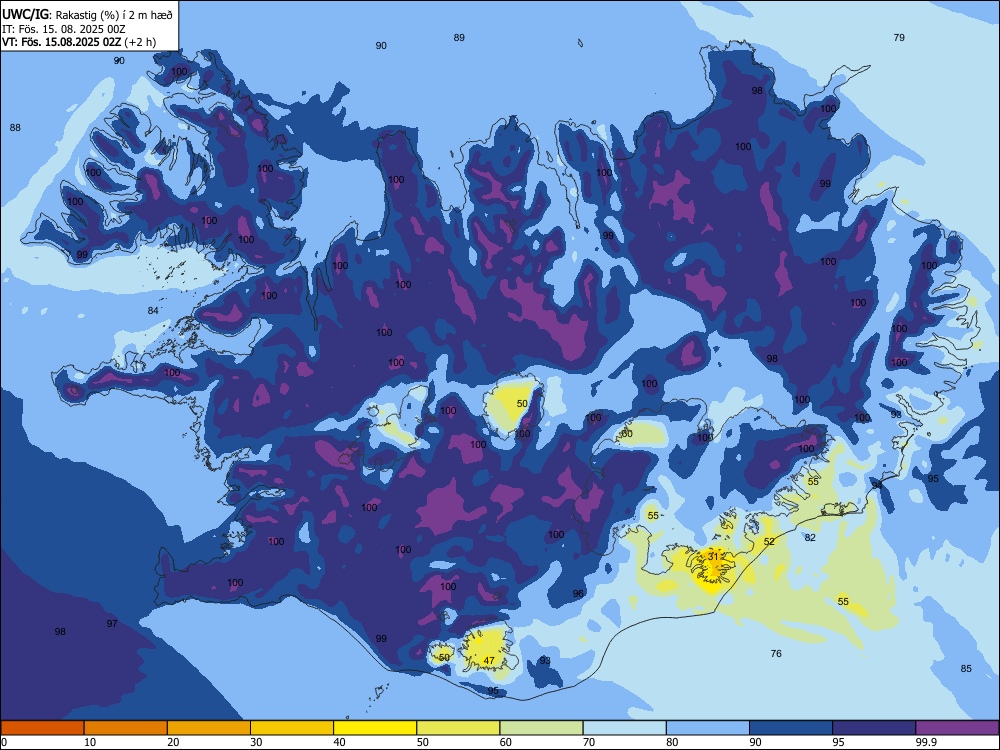
Task: Click the orange 10–20 legend swatch
Action: [126, 728]
